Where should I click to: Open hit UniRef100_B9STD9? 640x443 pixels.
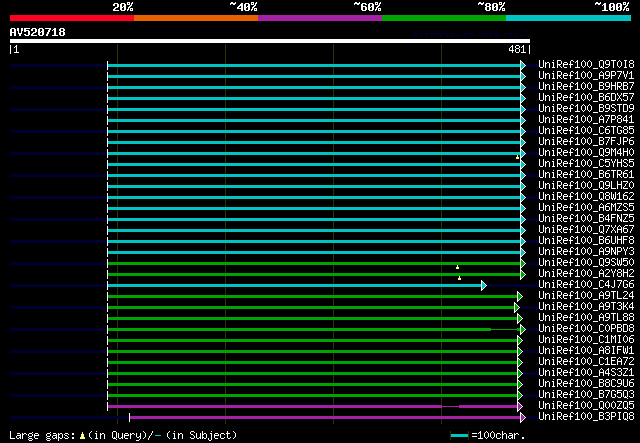click(x=586, y=108)
